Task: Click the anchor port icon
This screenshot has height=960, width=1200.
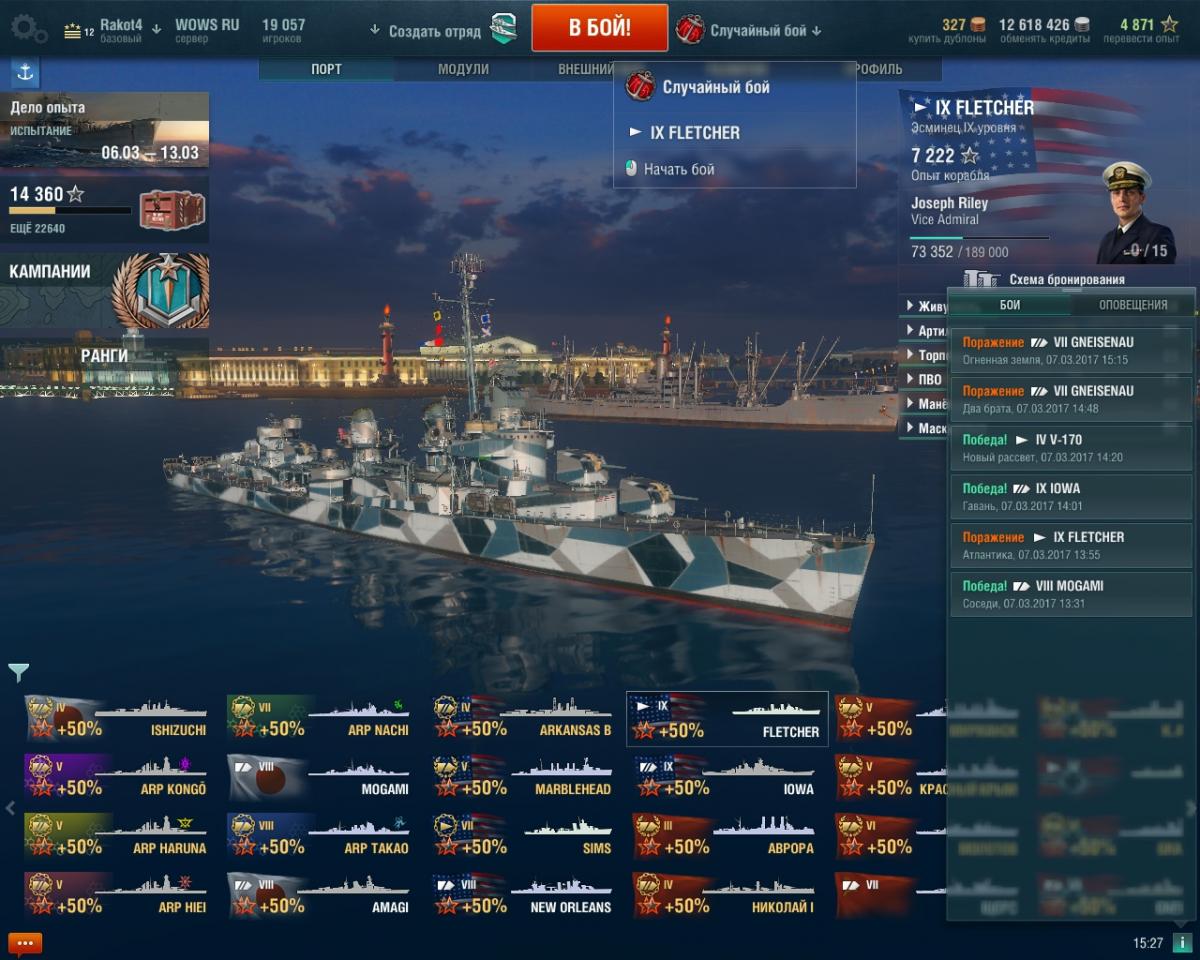Action: 25,72
